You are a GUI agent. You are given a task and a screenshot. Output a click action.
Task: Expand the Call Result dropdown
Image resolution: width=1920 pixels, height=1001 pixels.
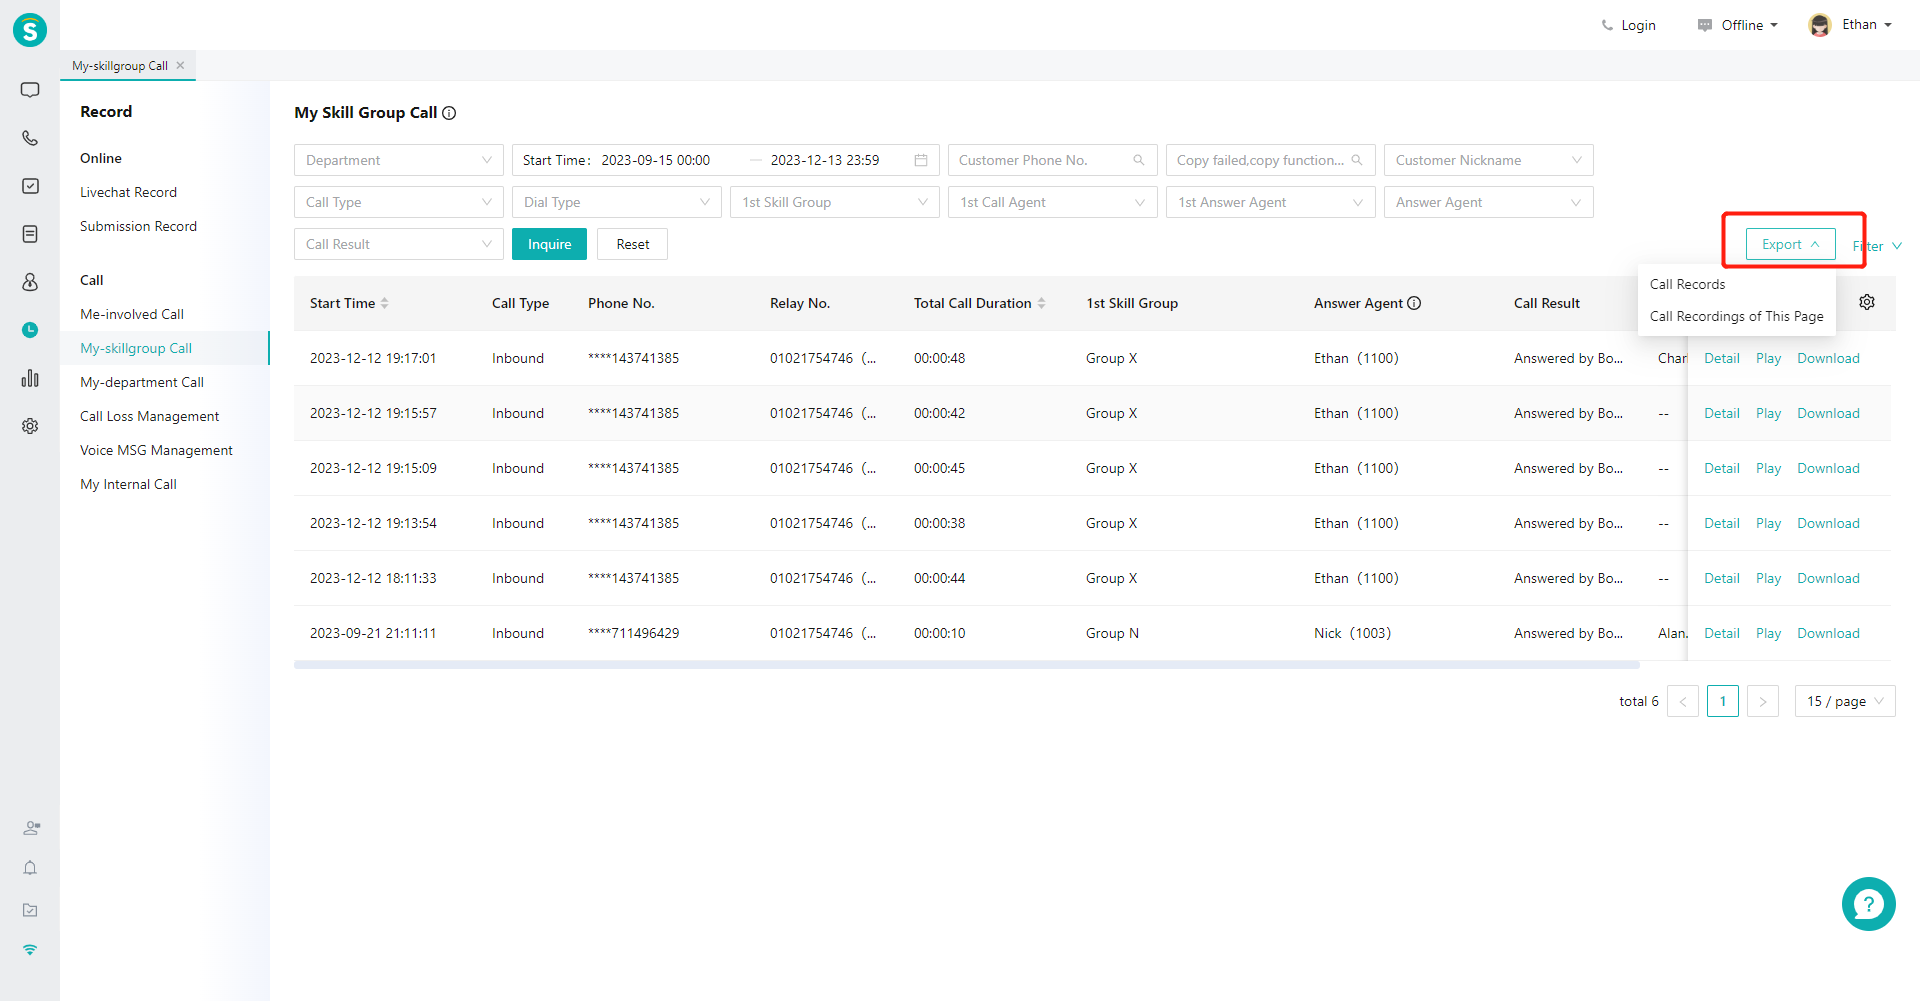tap(399, 244)
